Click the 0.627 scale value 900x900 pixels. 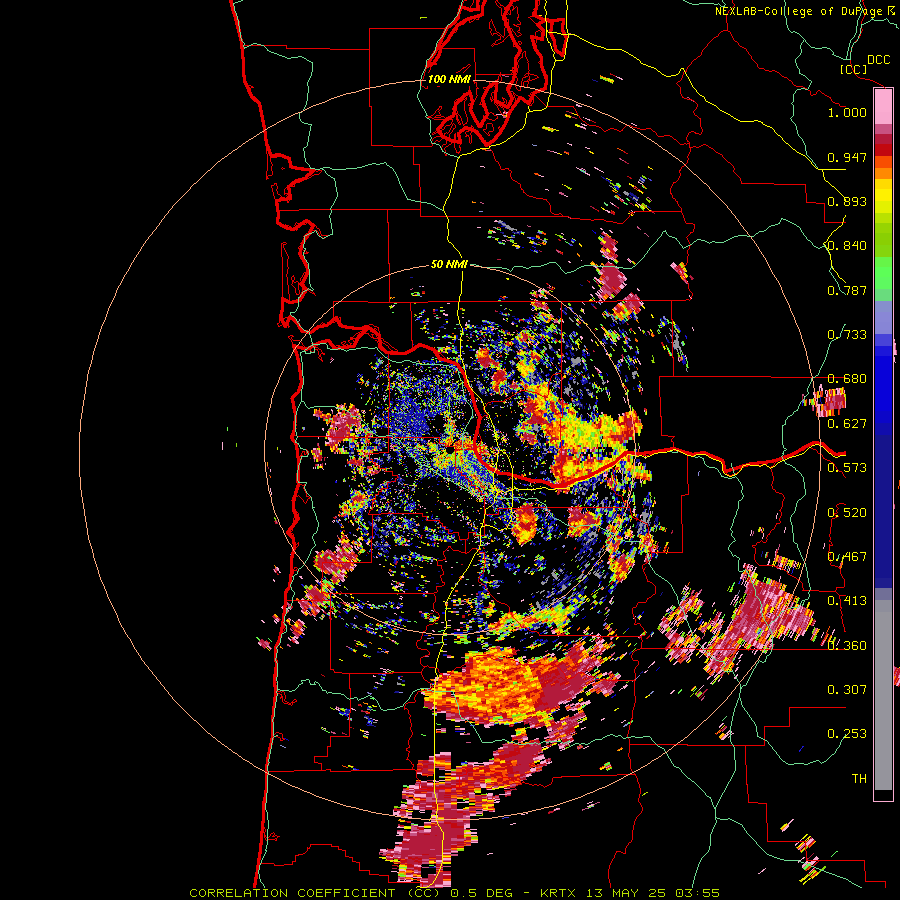click(847, 424)
